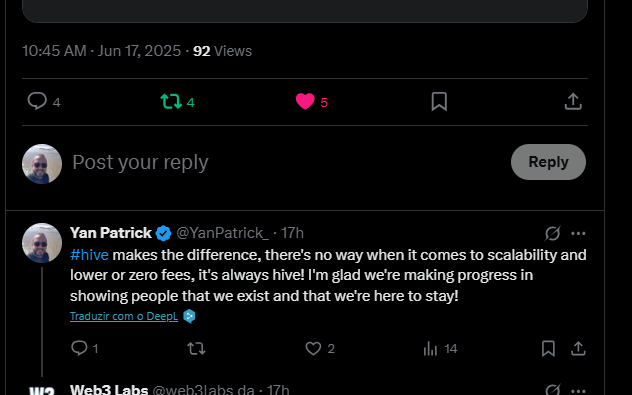632x395 pixels.
Task: View analytics for Yan Patrick's comment
Action: click(440, 348)
